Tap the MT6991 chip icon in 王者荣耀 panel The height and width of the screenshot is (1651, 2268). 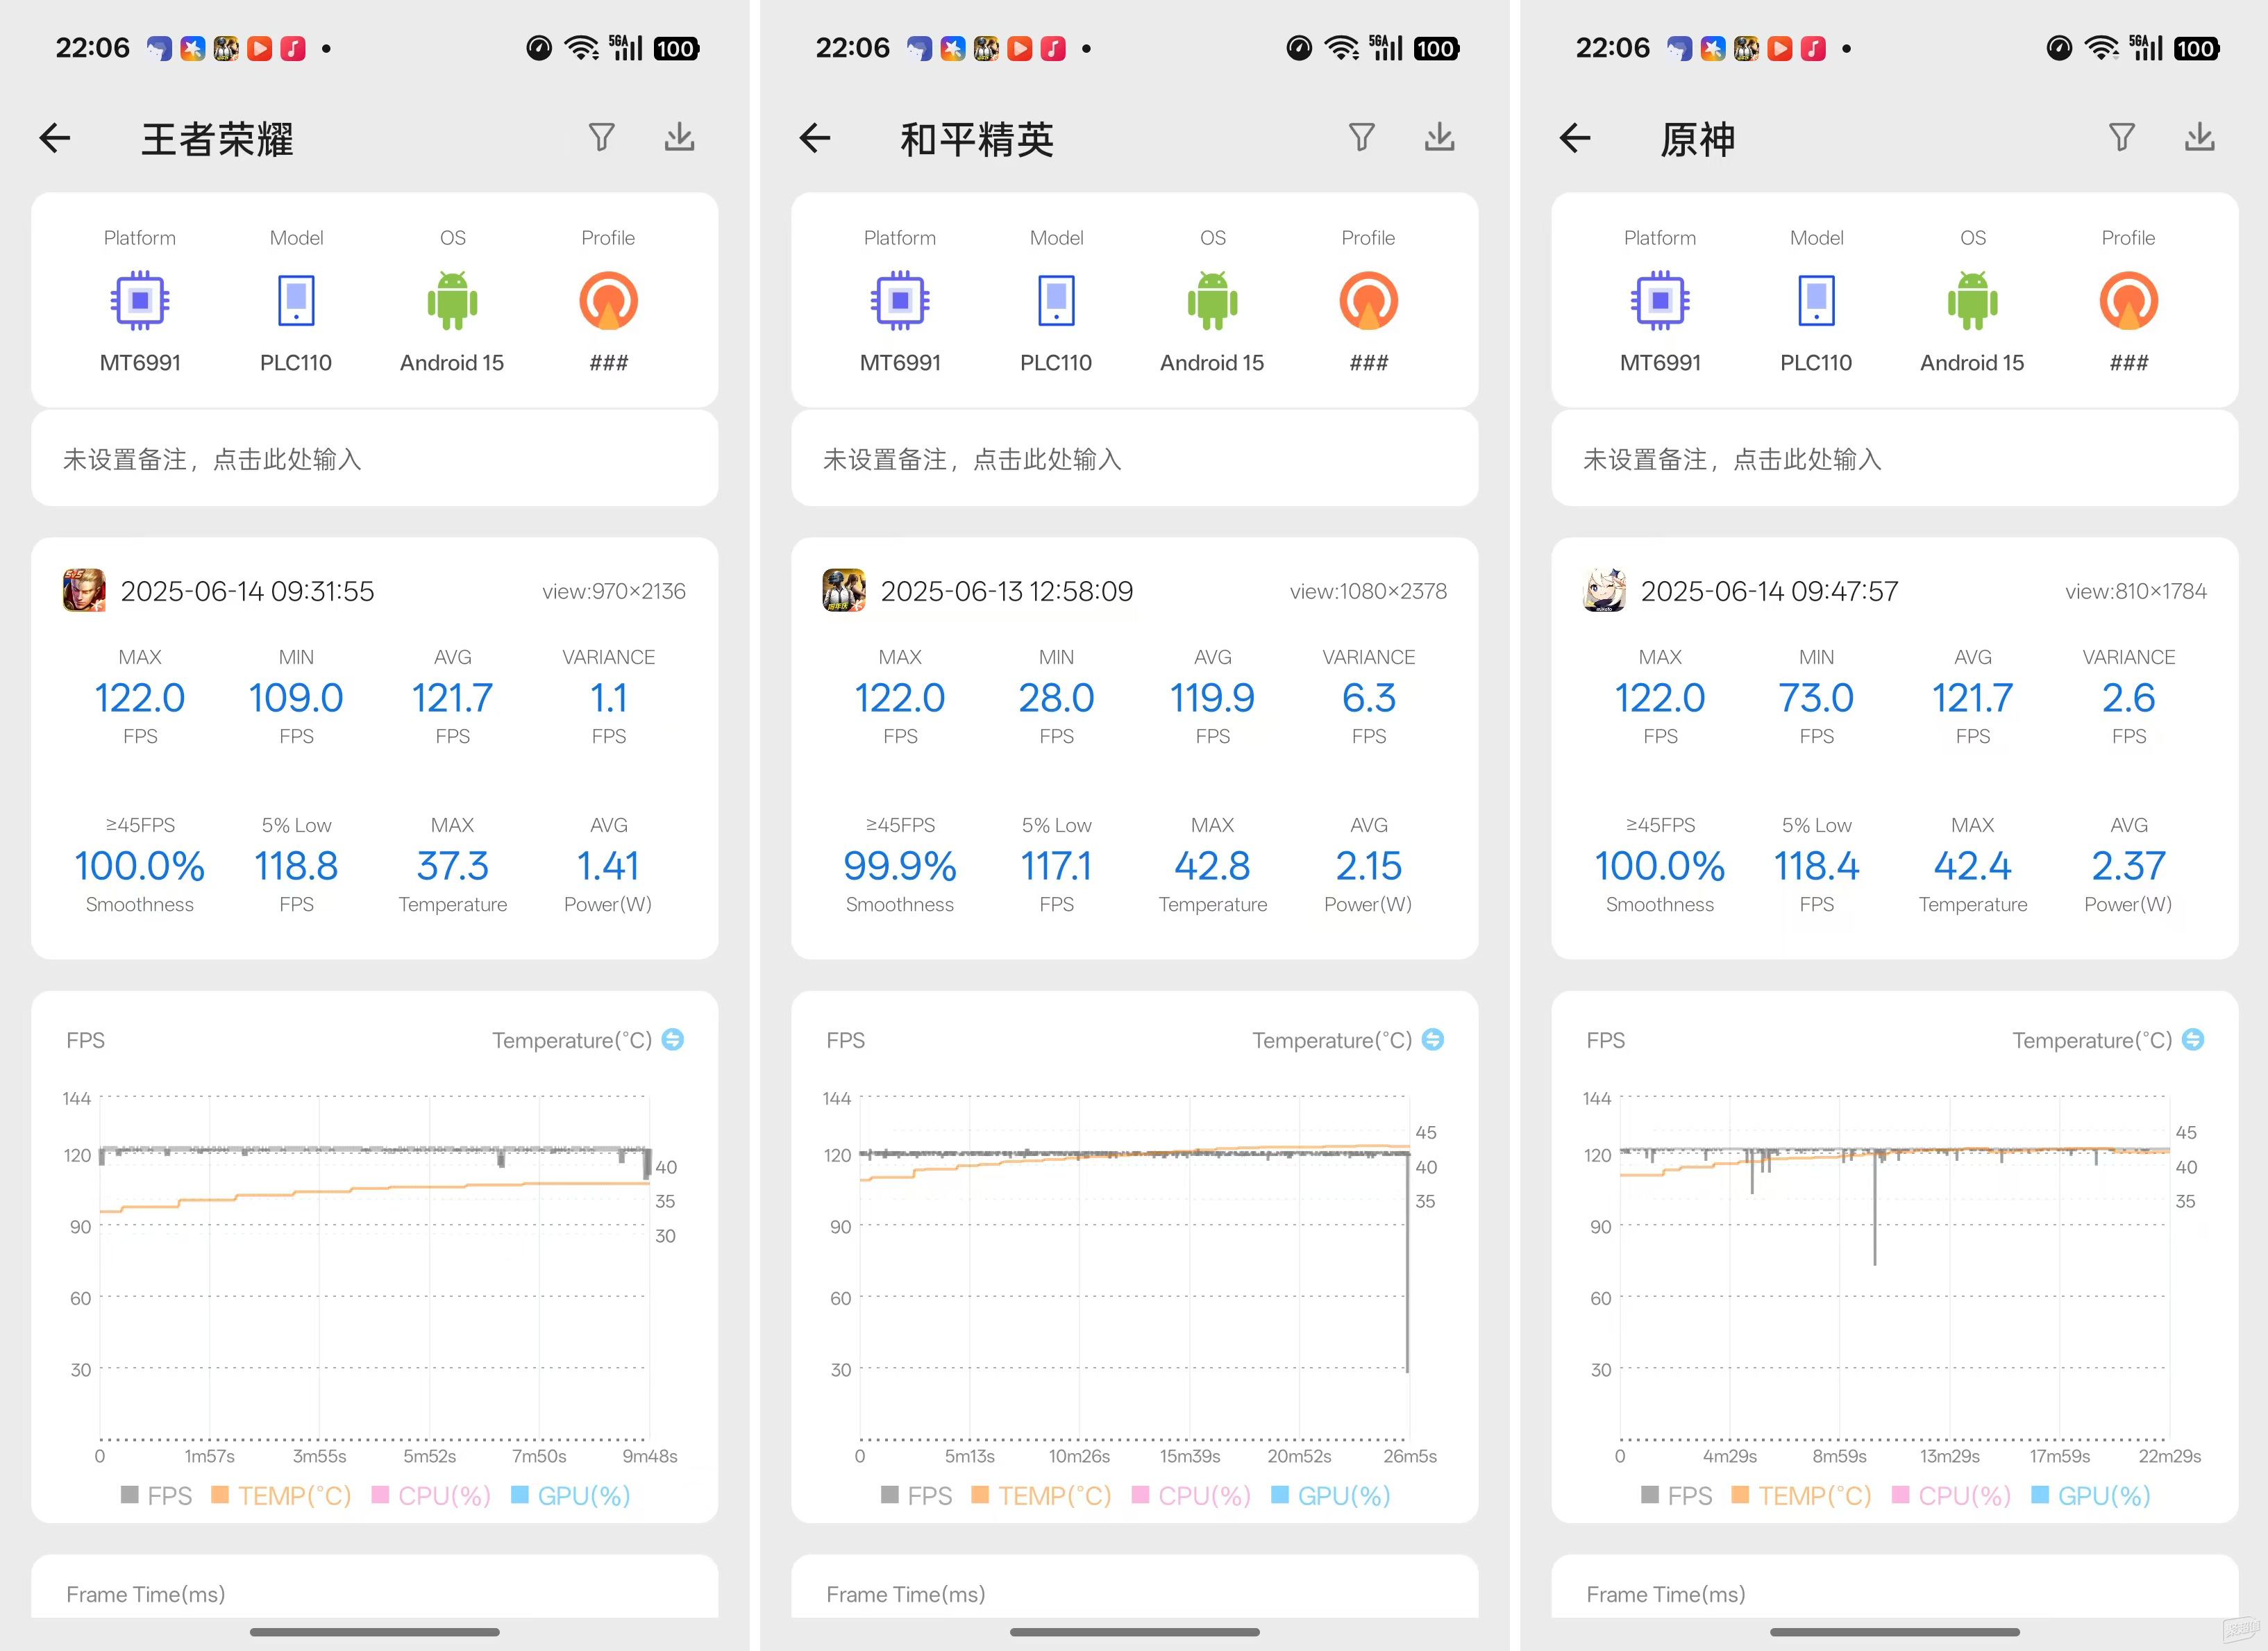coord(140,300)
